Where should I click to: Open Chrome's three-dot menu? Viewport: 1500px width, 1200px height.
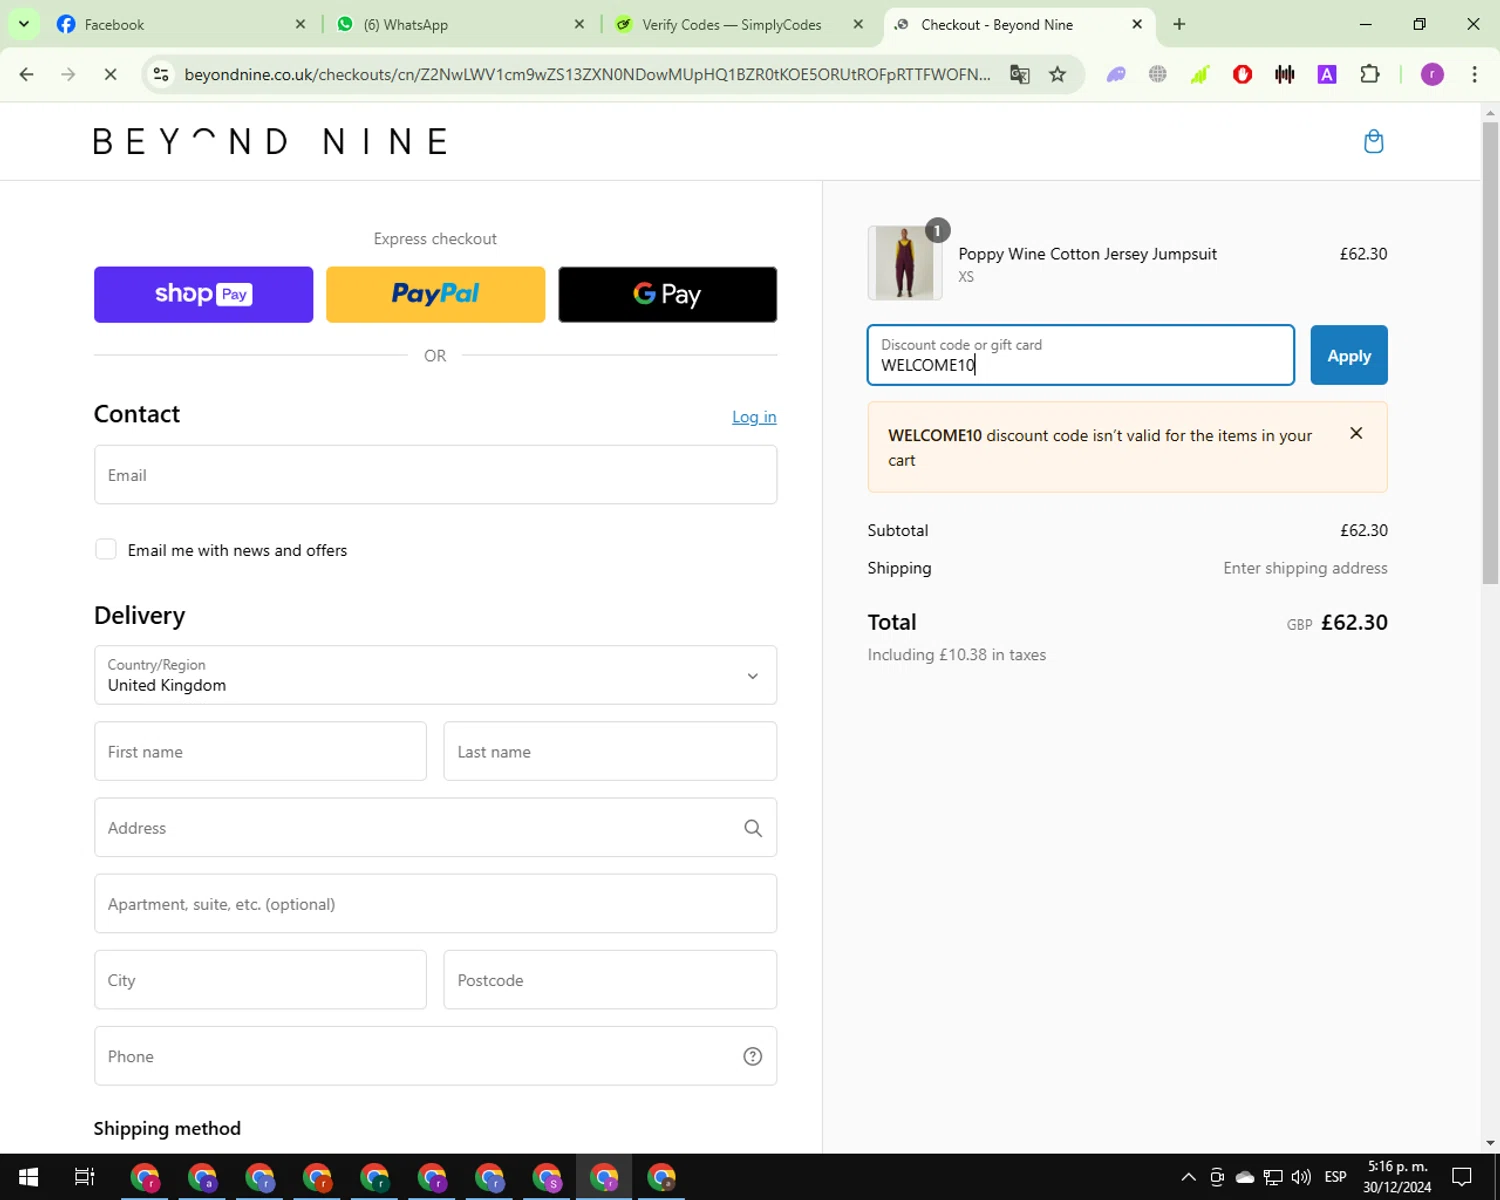(1474, 74)
